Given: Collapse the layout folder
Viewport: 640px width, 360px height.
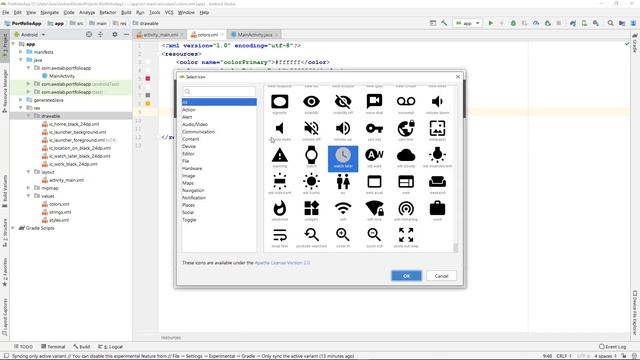Looking at the screenshot, I should (x=28, y=172).
